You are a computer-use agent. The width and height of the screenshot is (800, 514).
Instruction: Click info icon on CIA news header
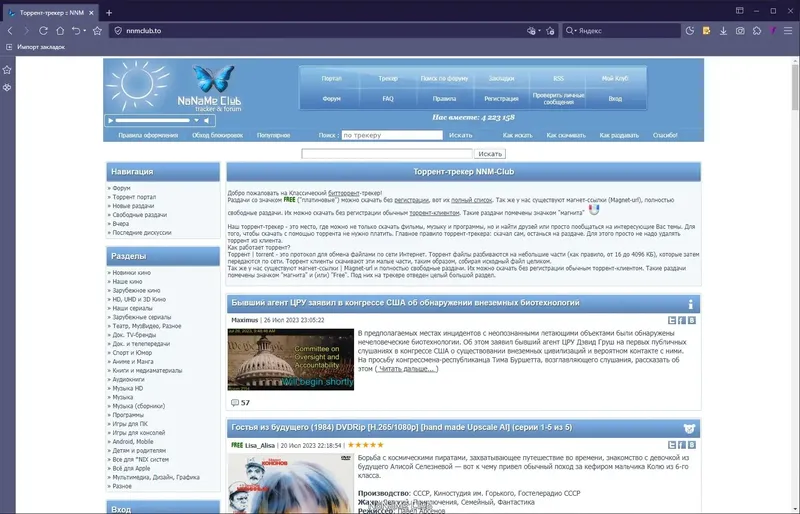[x=690, y=304]
